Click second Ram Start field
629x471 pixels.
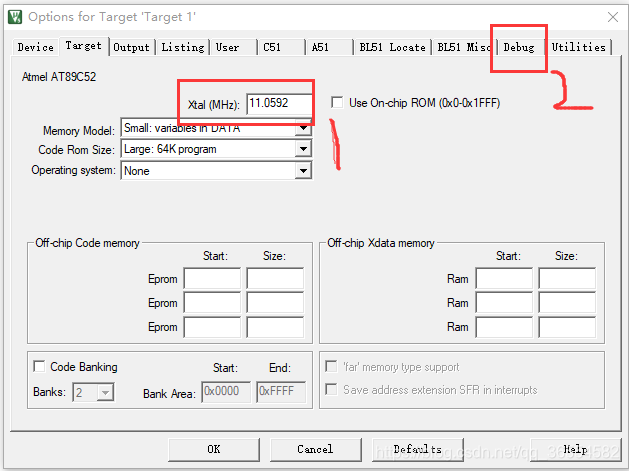point(504,302)
